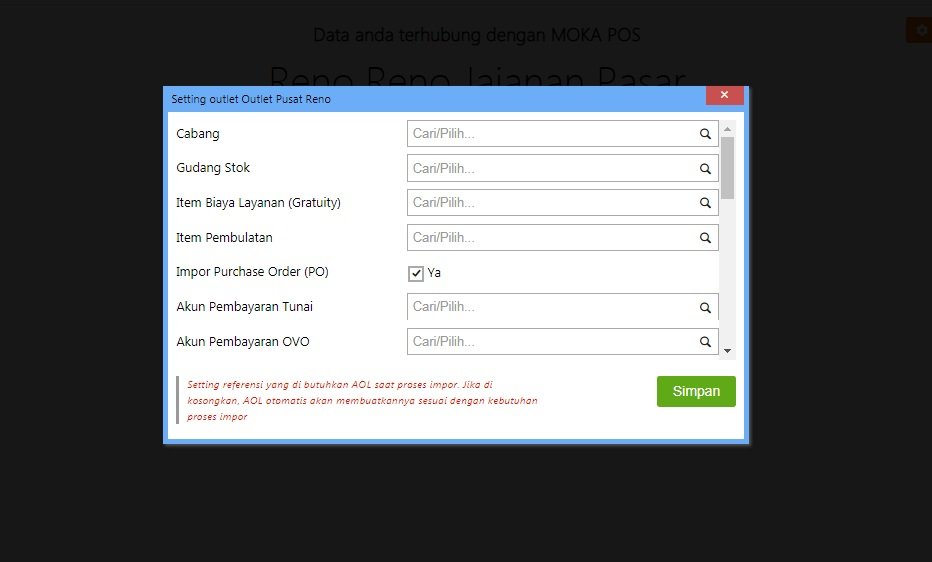Focus the Akun Pembayaran OVO field
Screen dimensions: 932x562
click(550, 342)
